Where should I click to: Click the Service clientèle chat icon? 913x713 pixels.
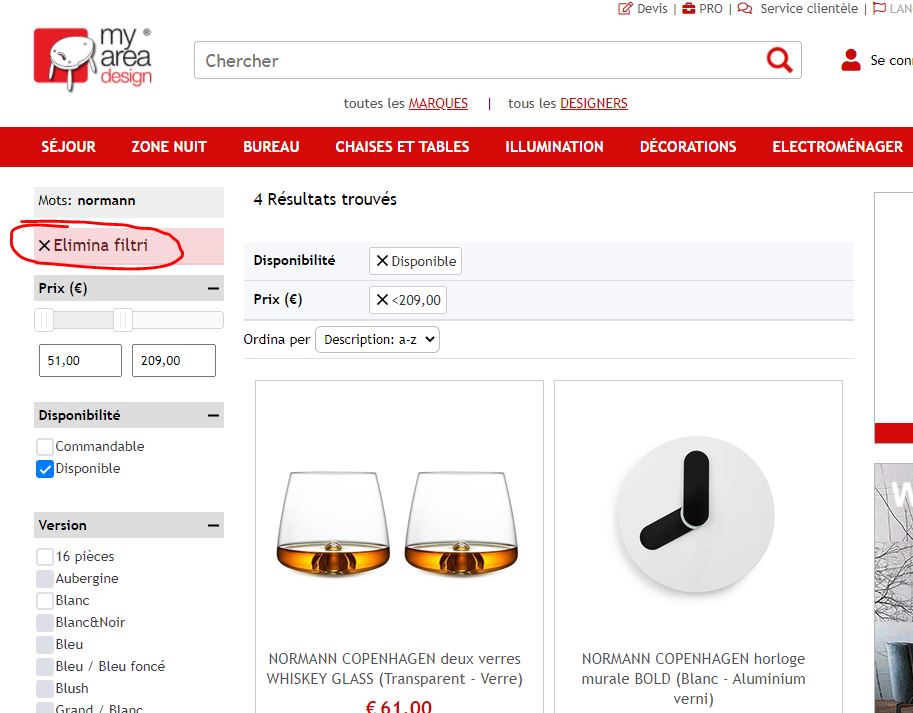pyautogui.click(x=745, y=9)
